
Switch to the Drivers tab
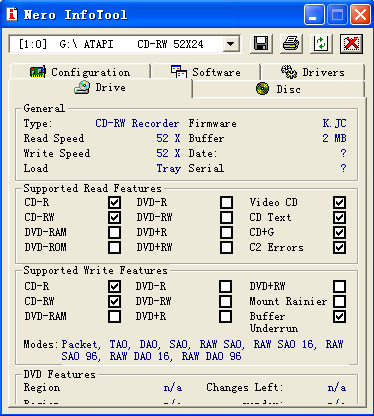click(313, 72)
